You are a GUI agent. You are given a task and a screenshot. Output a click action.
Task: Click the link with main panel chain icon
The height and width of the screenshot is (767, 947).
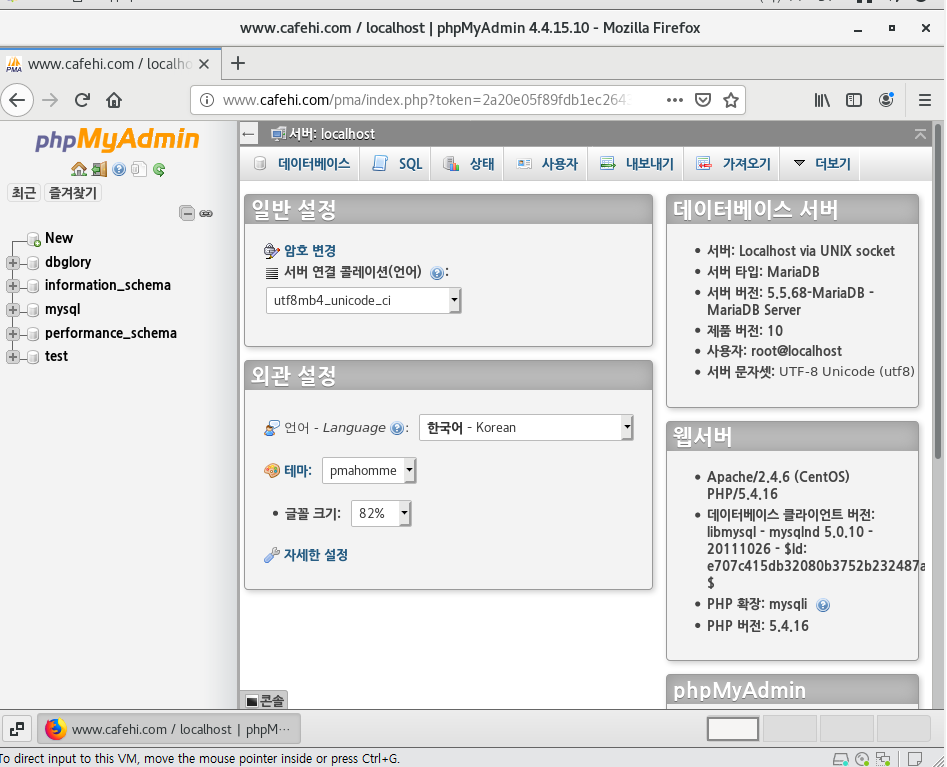pyautogui.click(x=206, y=213)
